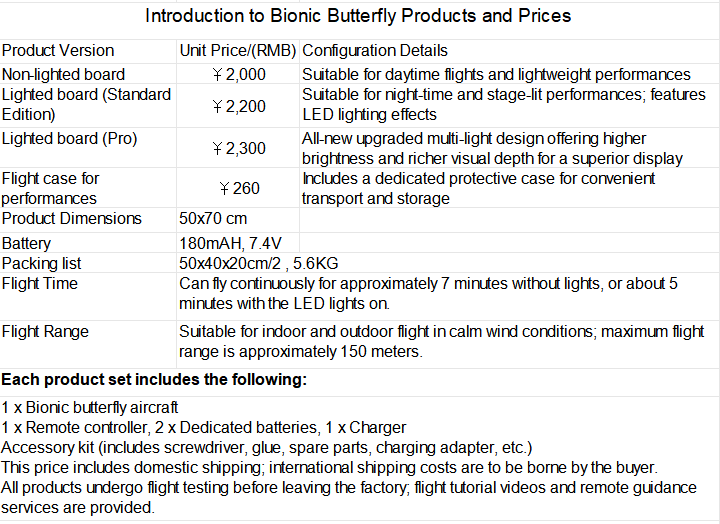This screenshot has height=524, width=720.
Task: Select the Lighted board (Pro) cell
Action: 88,147
